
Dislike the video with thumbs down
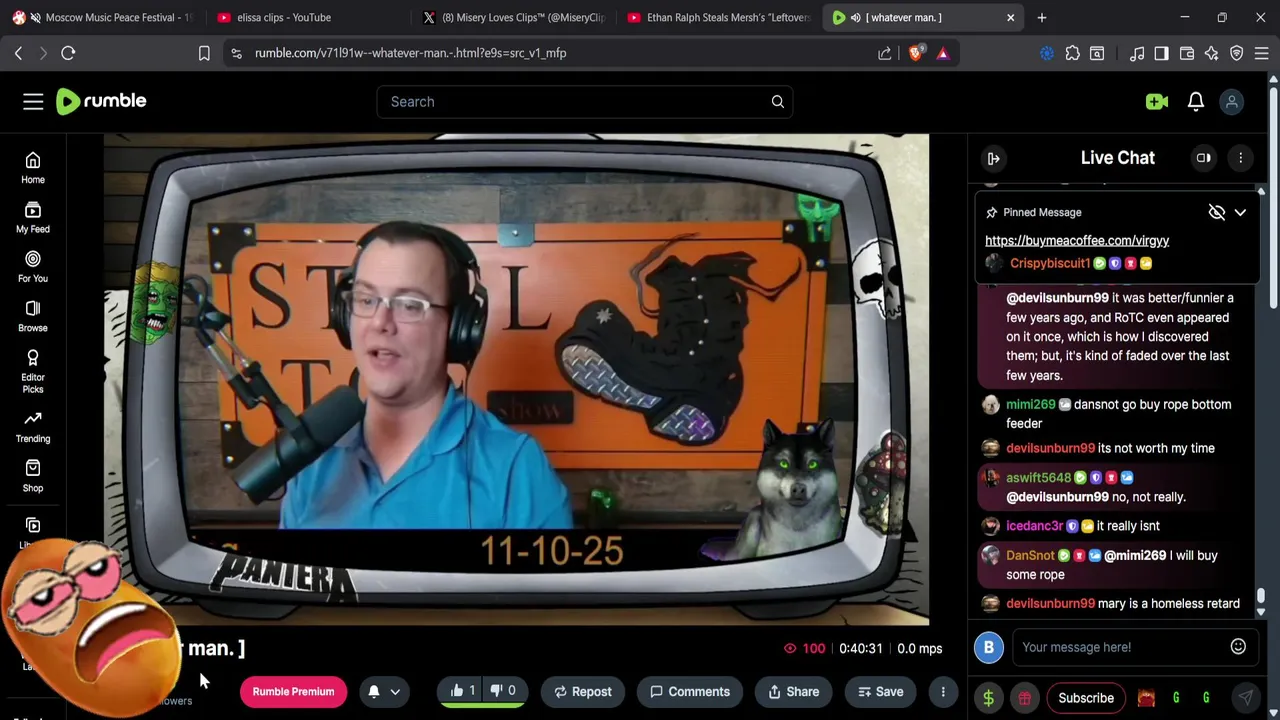(503, 691)
